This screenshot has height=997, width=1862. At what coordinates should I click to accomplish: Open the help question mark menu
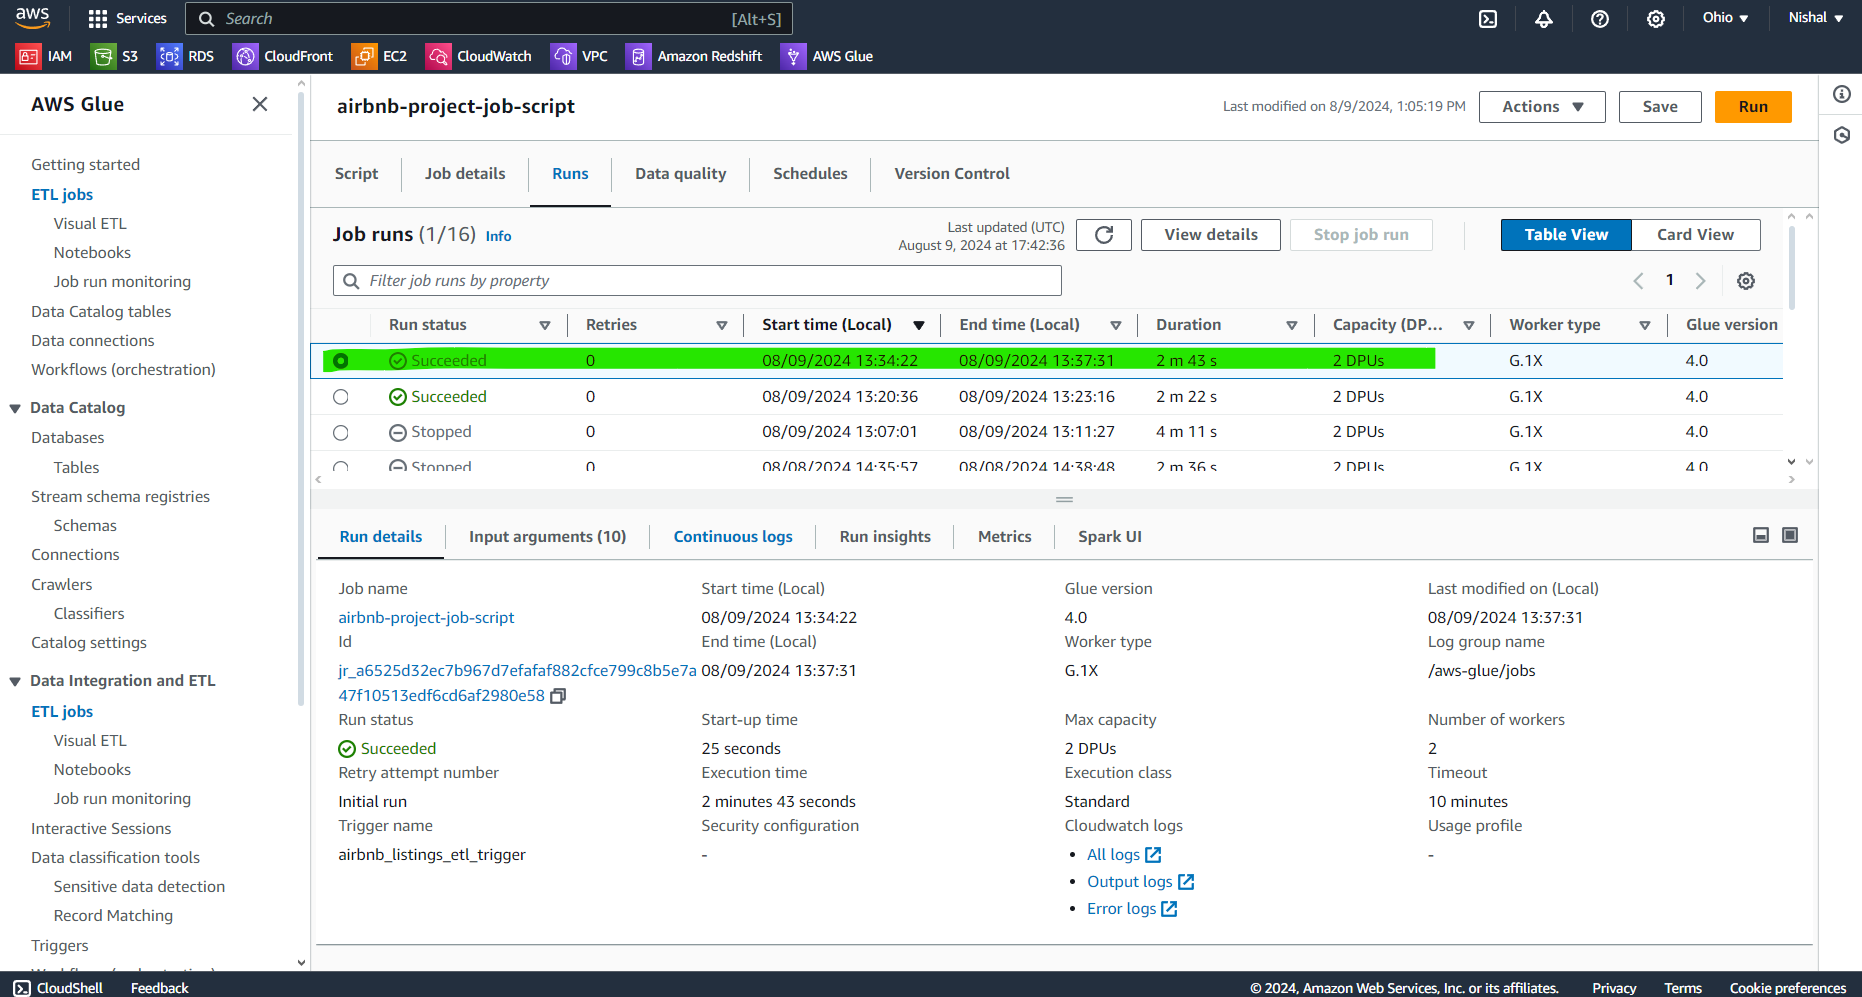pos(1600,18)
